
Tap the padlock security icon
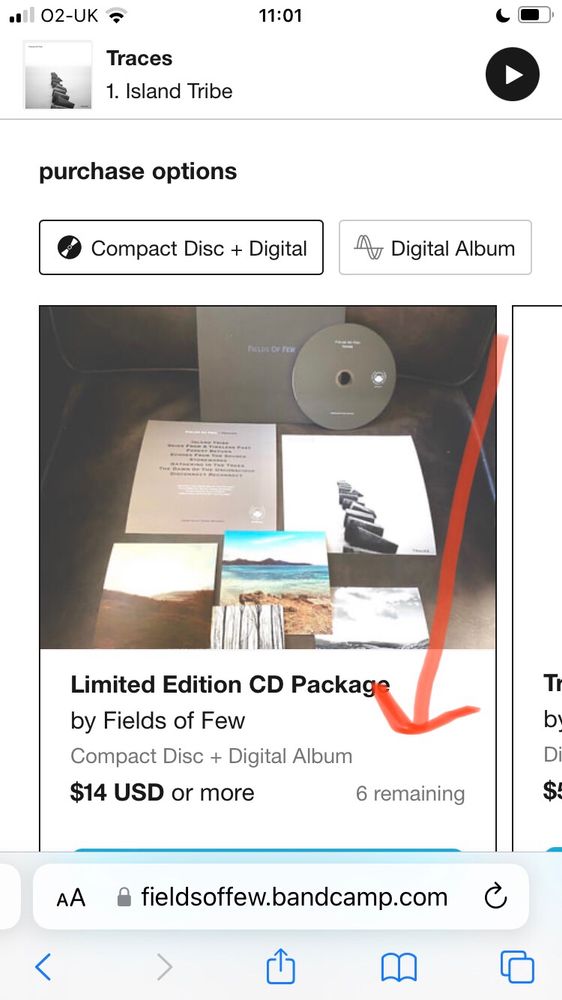(x=124, y=898)
